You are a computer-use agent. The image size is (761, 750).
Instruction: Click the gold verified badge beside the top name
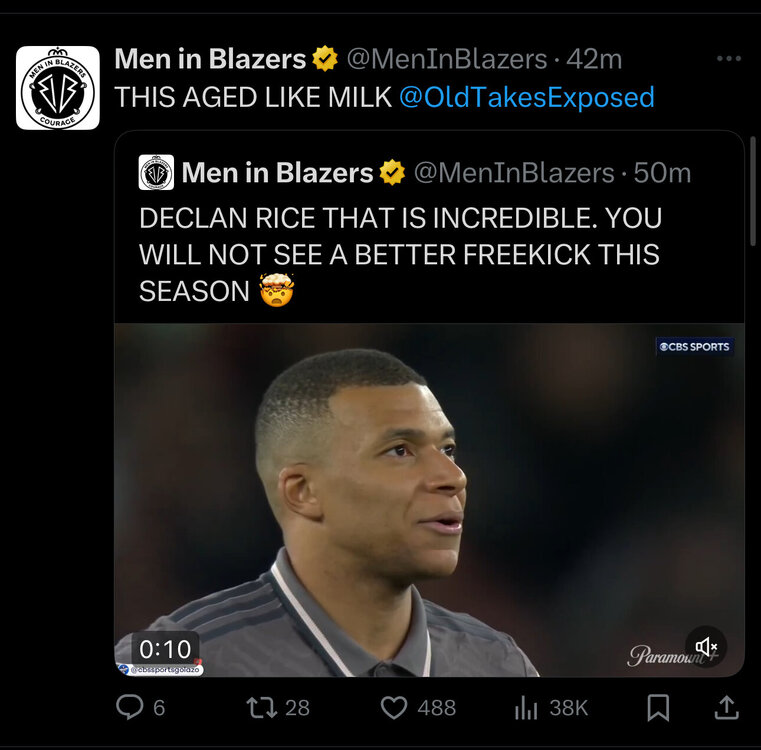click(325, 59)
